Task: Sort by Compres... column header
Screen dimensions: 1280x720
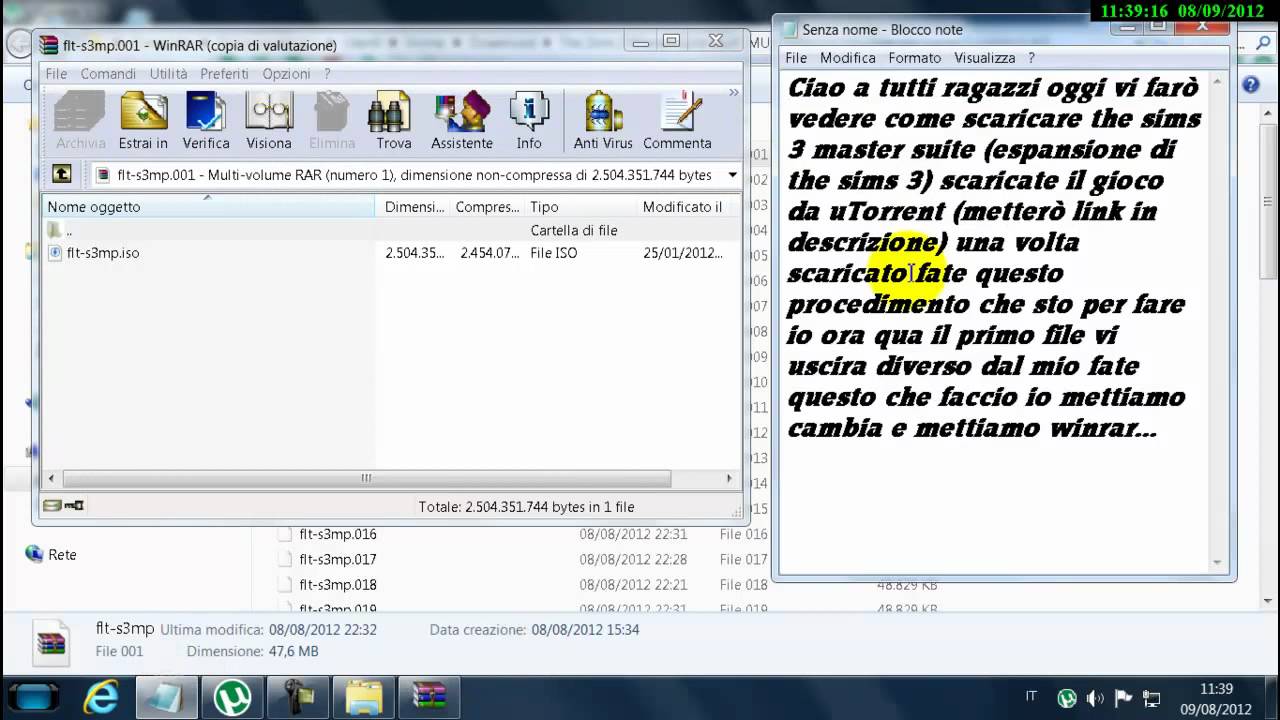Action: 487,207
